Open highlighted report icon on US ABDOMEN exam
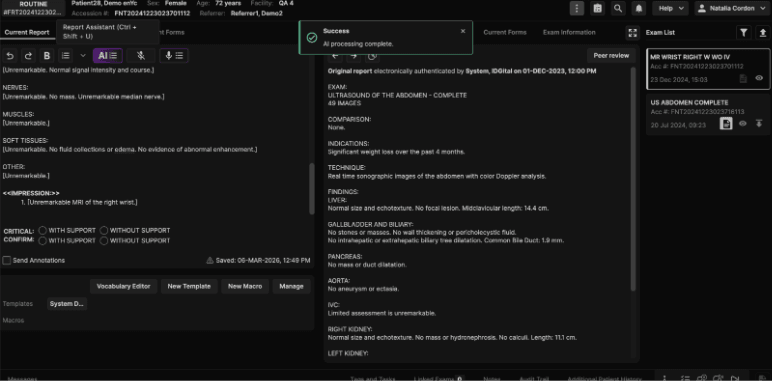This screenshot has width=772, height=381. coord(726,124)
